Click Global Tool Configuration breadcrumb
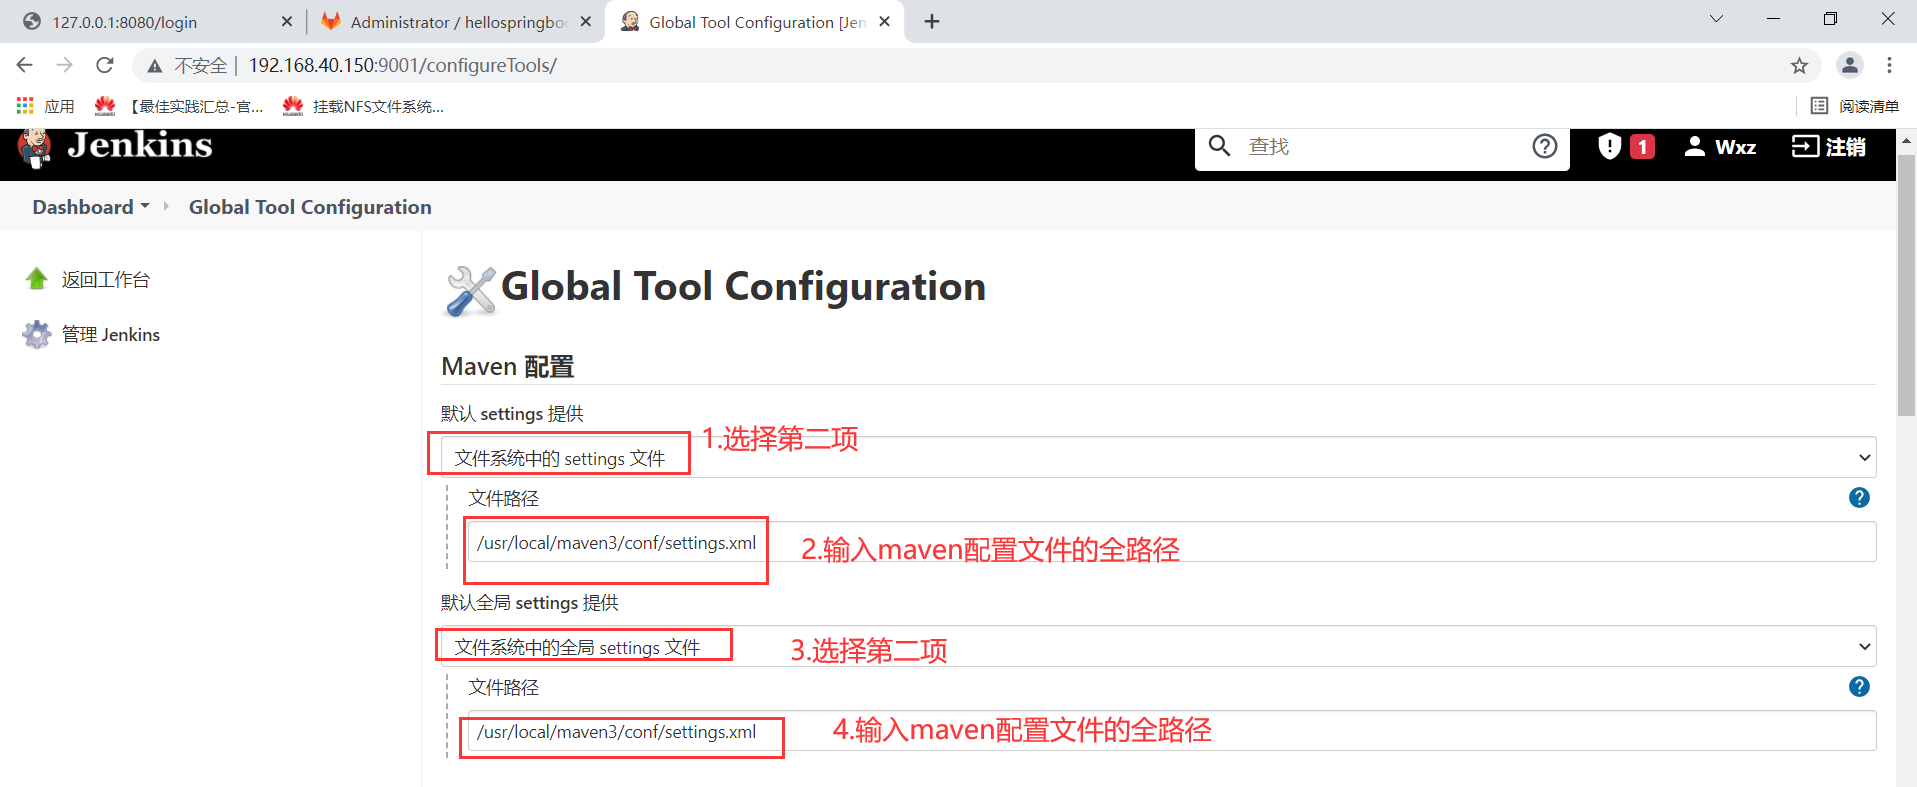1917x787 pixels. tap(310, 207)
